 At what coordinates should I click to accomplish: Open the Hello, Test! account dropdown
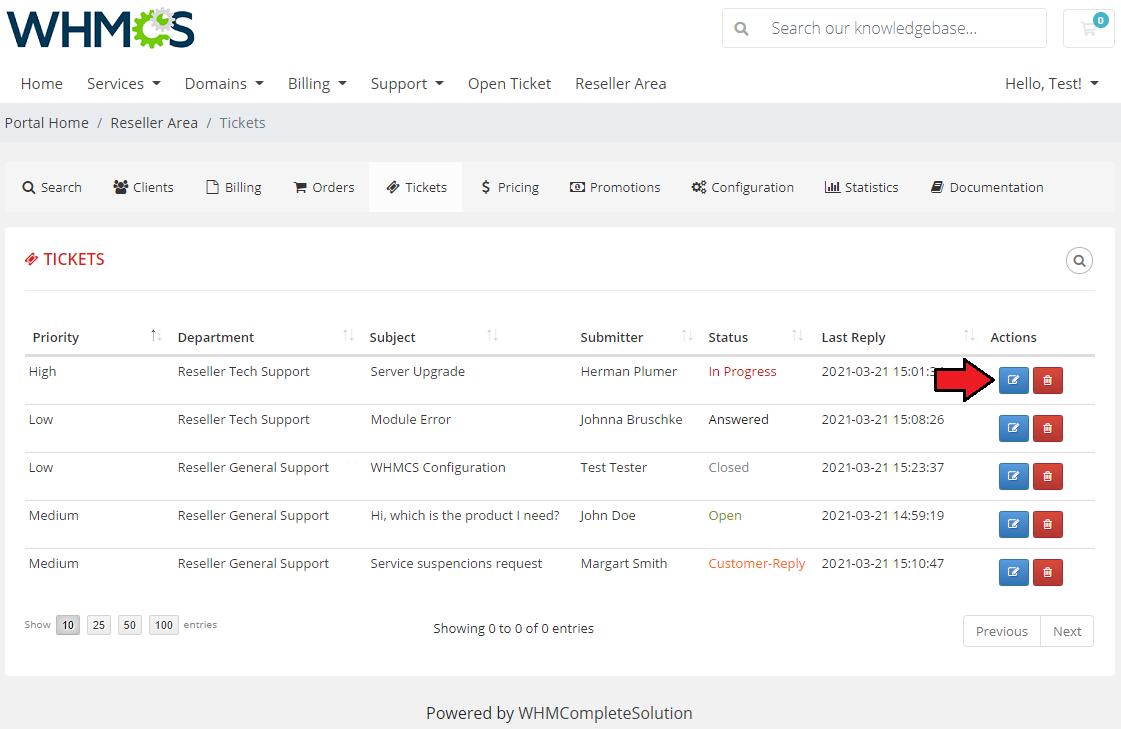1052,84
